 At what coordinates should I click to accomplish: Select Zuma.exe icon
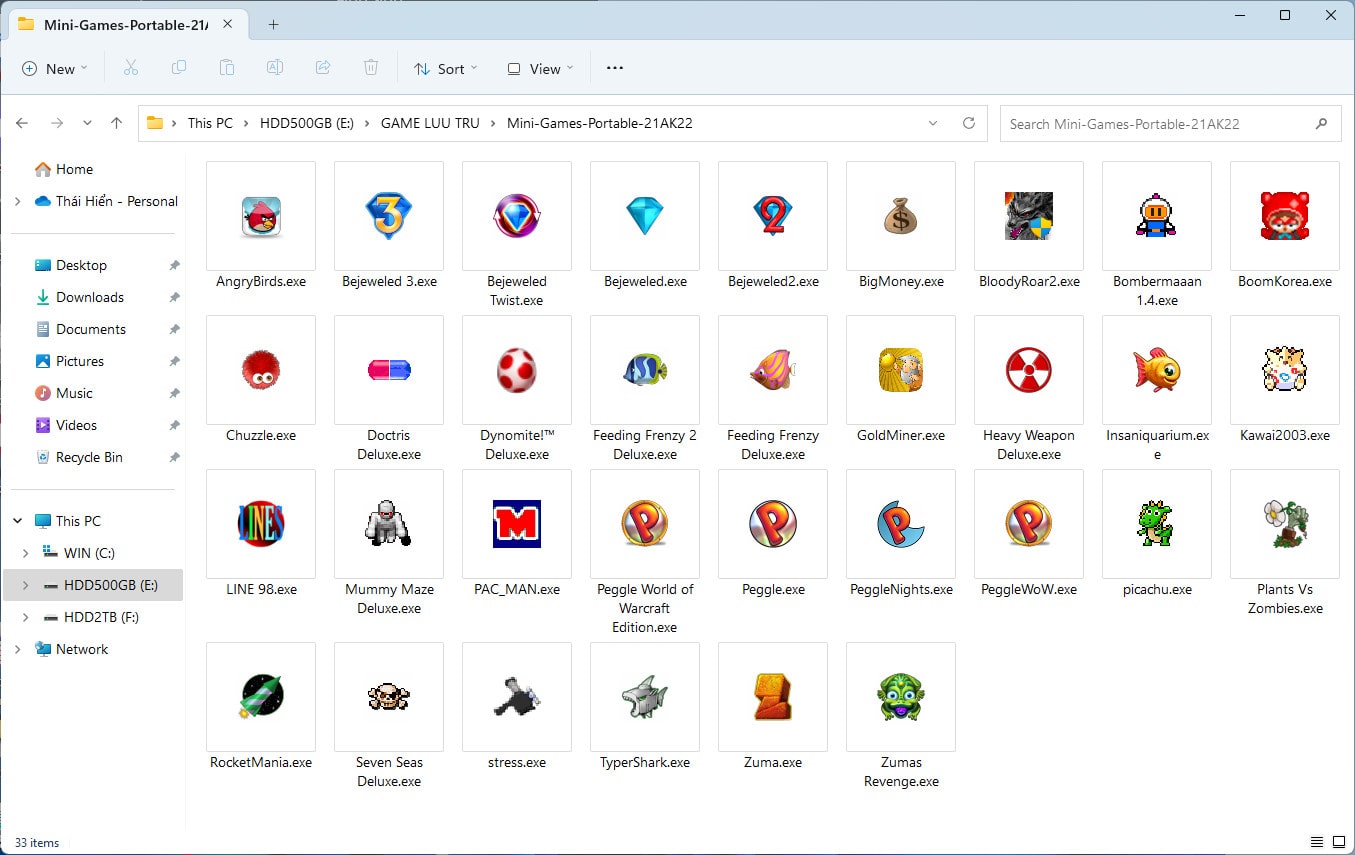pyautogui.click(x=773, y=697)
